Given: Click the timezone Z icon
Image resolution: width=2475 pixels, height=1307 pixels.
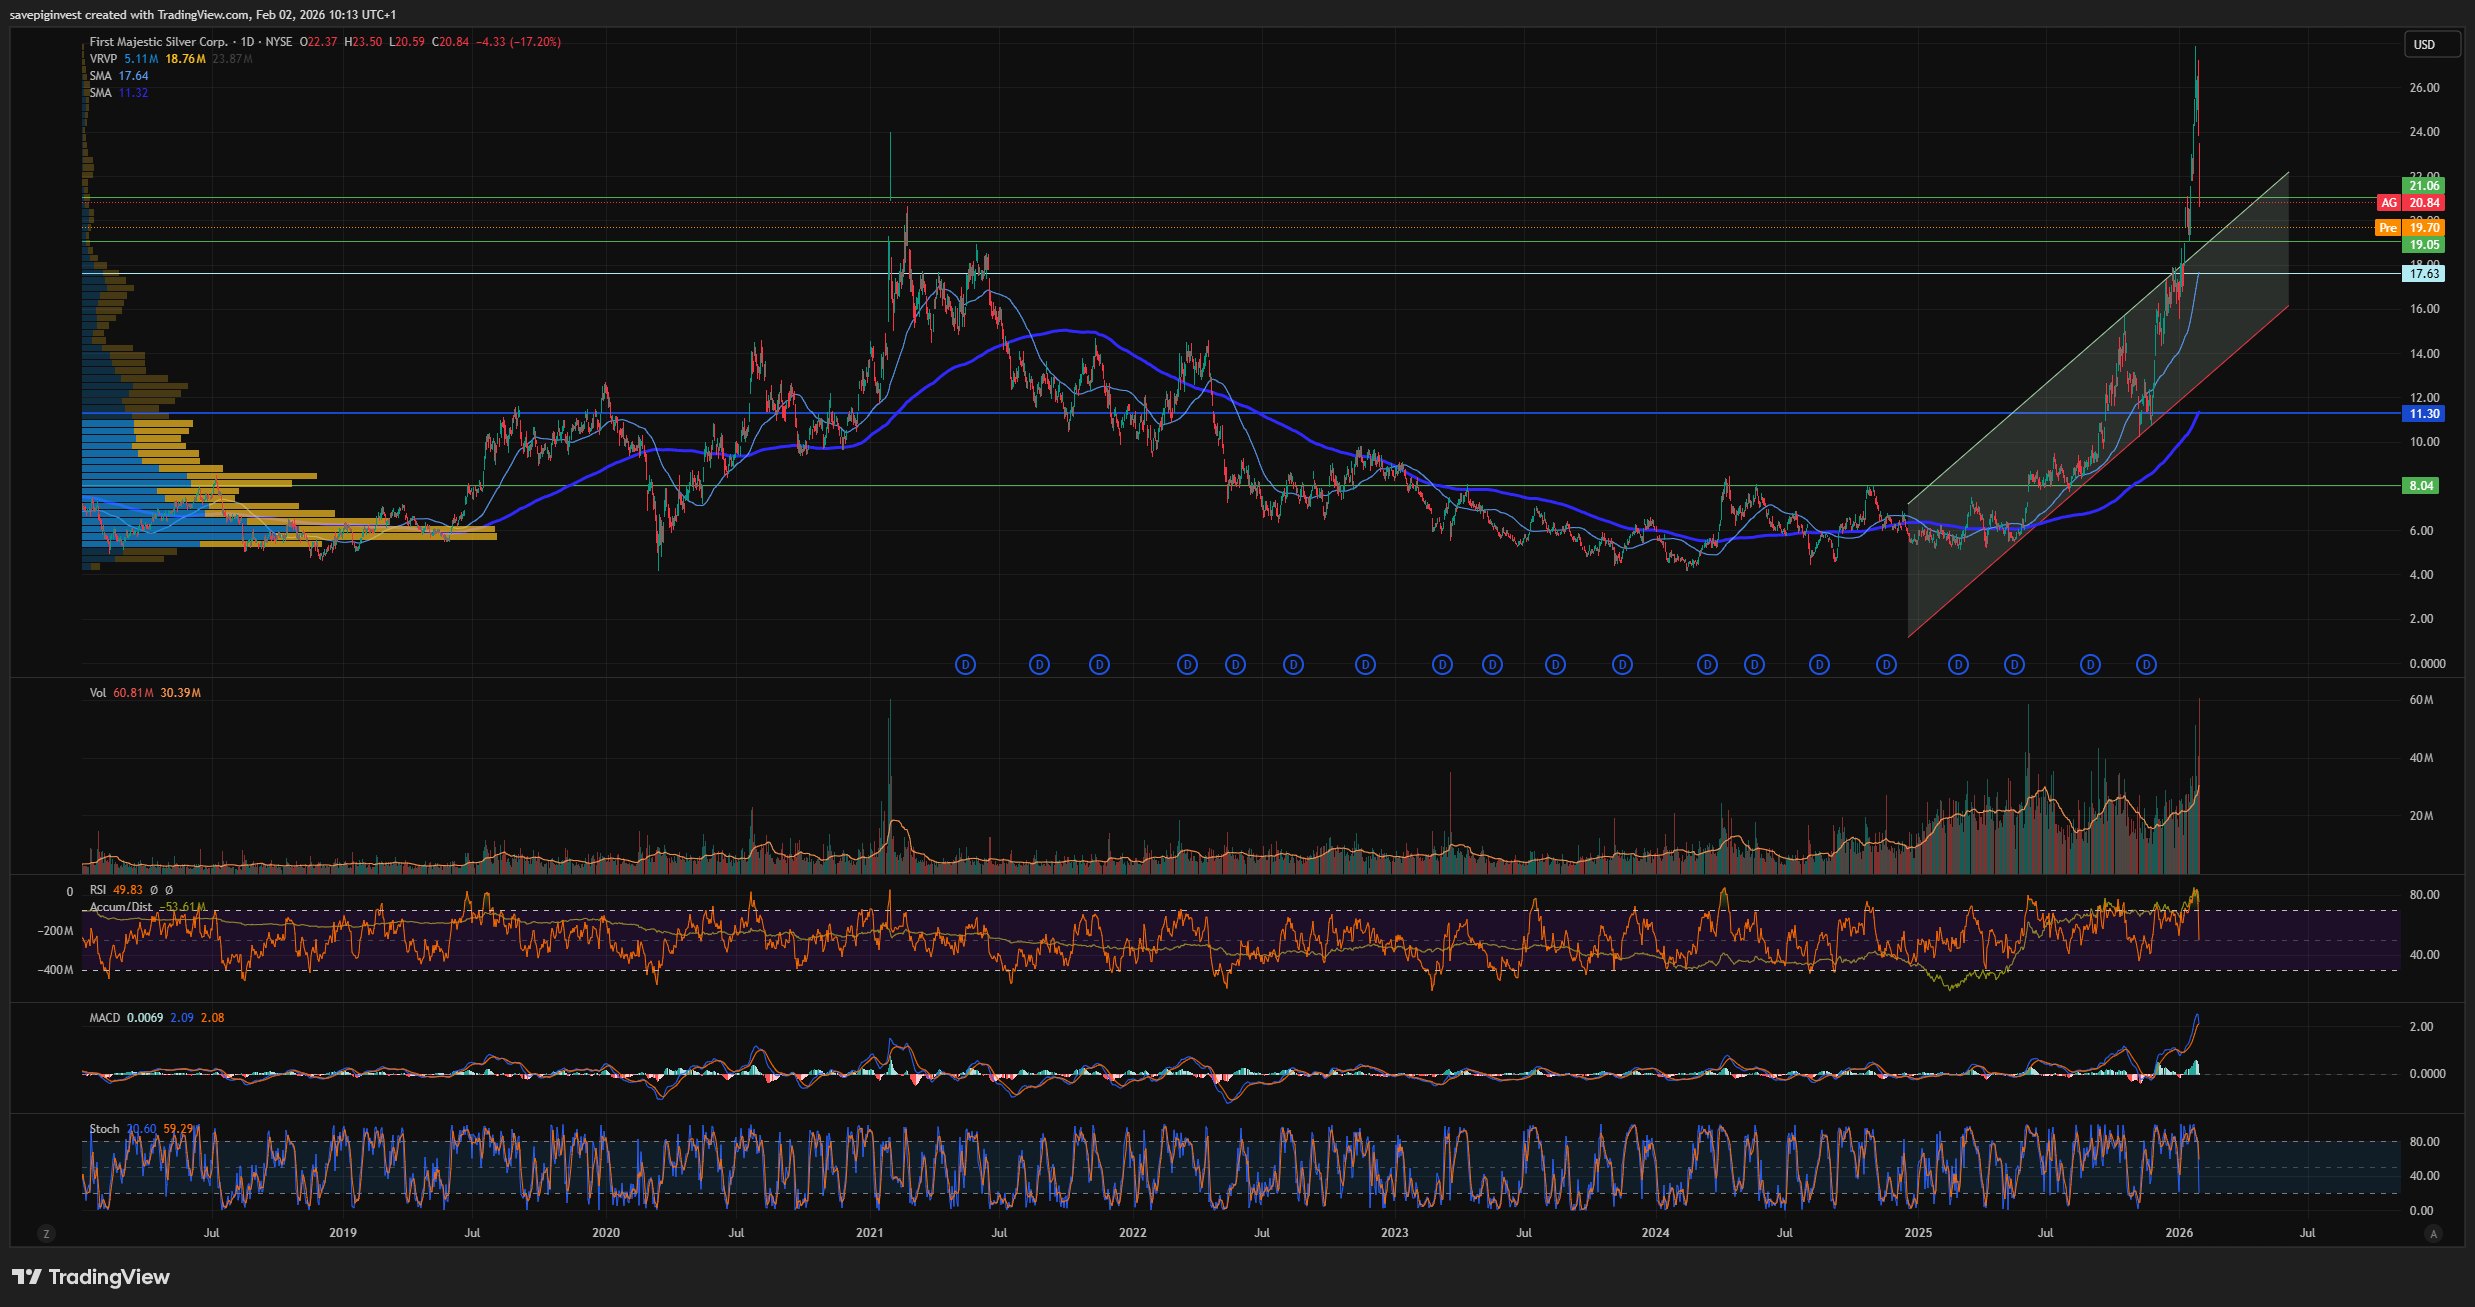Looking at the screenshot, I should tap(46, 1233).
